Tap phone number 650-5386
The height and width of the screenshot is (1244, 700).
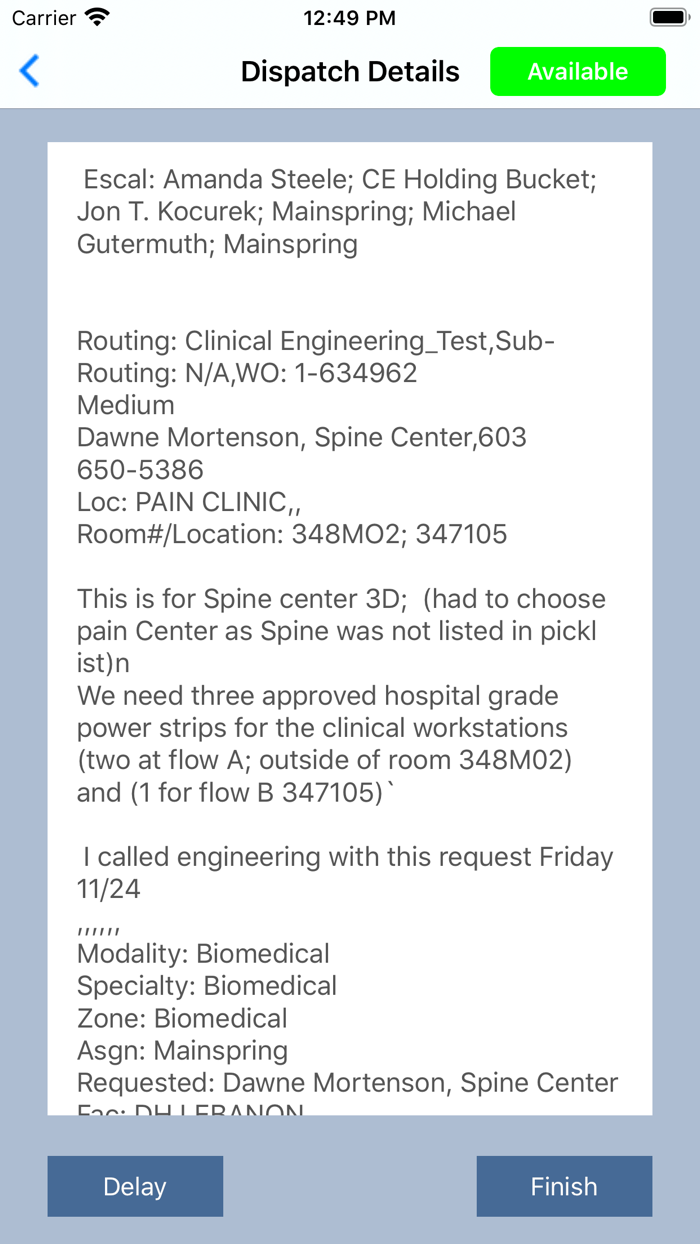click(140, 470)
